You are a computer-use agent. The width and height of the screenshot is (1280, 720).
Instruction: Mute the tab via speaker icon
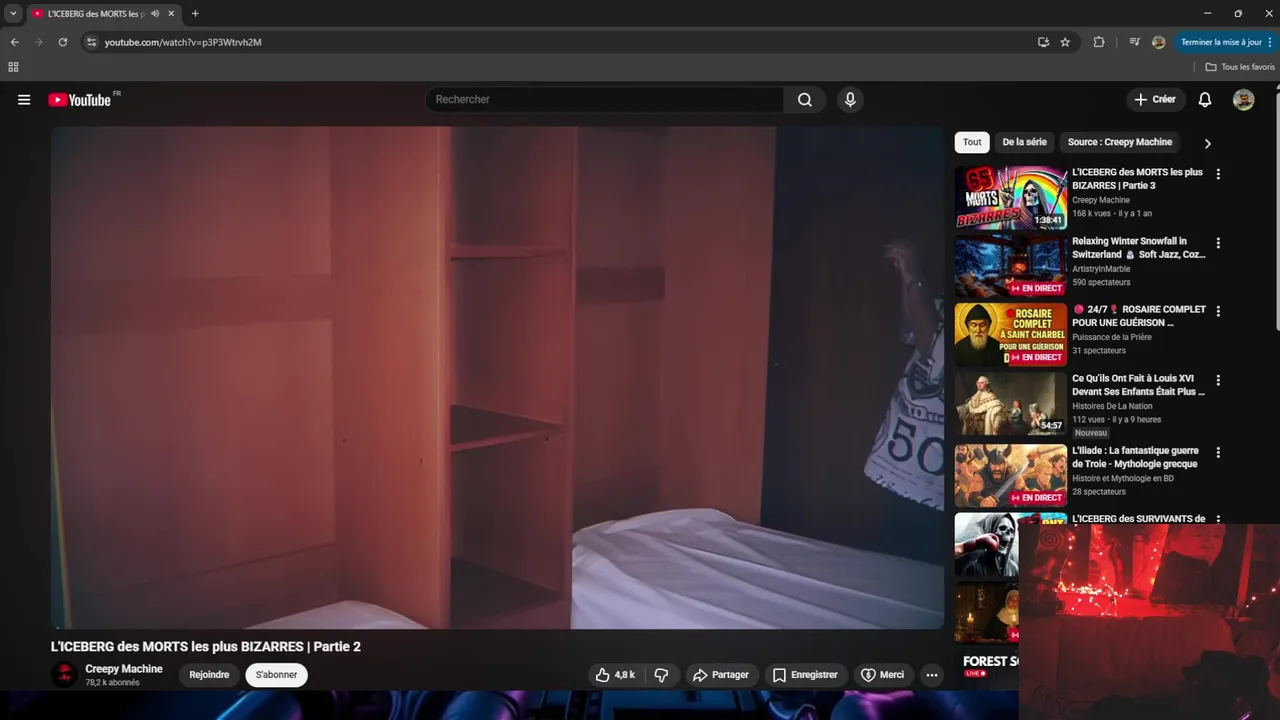pyautogui.click(x=155, y=14)
